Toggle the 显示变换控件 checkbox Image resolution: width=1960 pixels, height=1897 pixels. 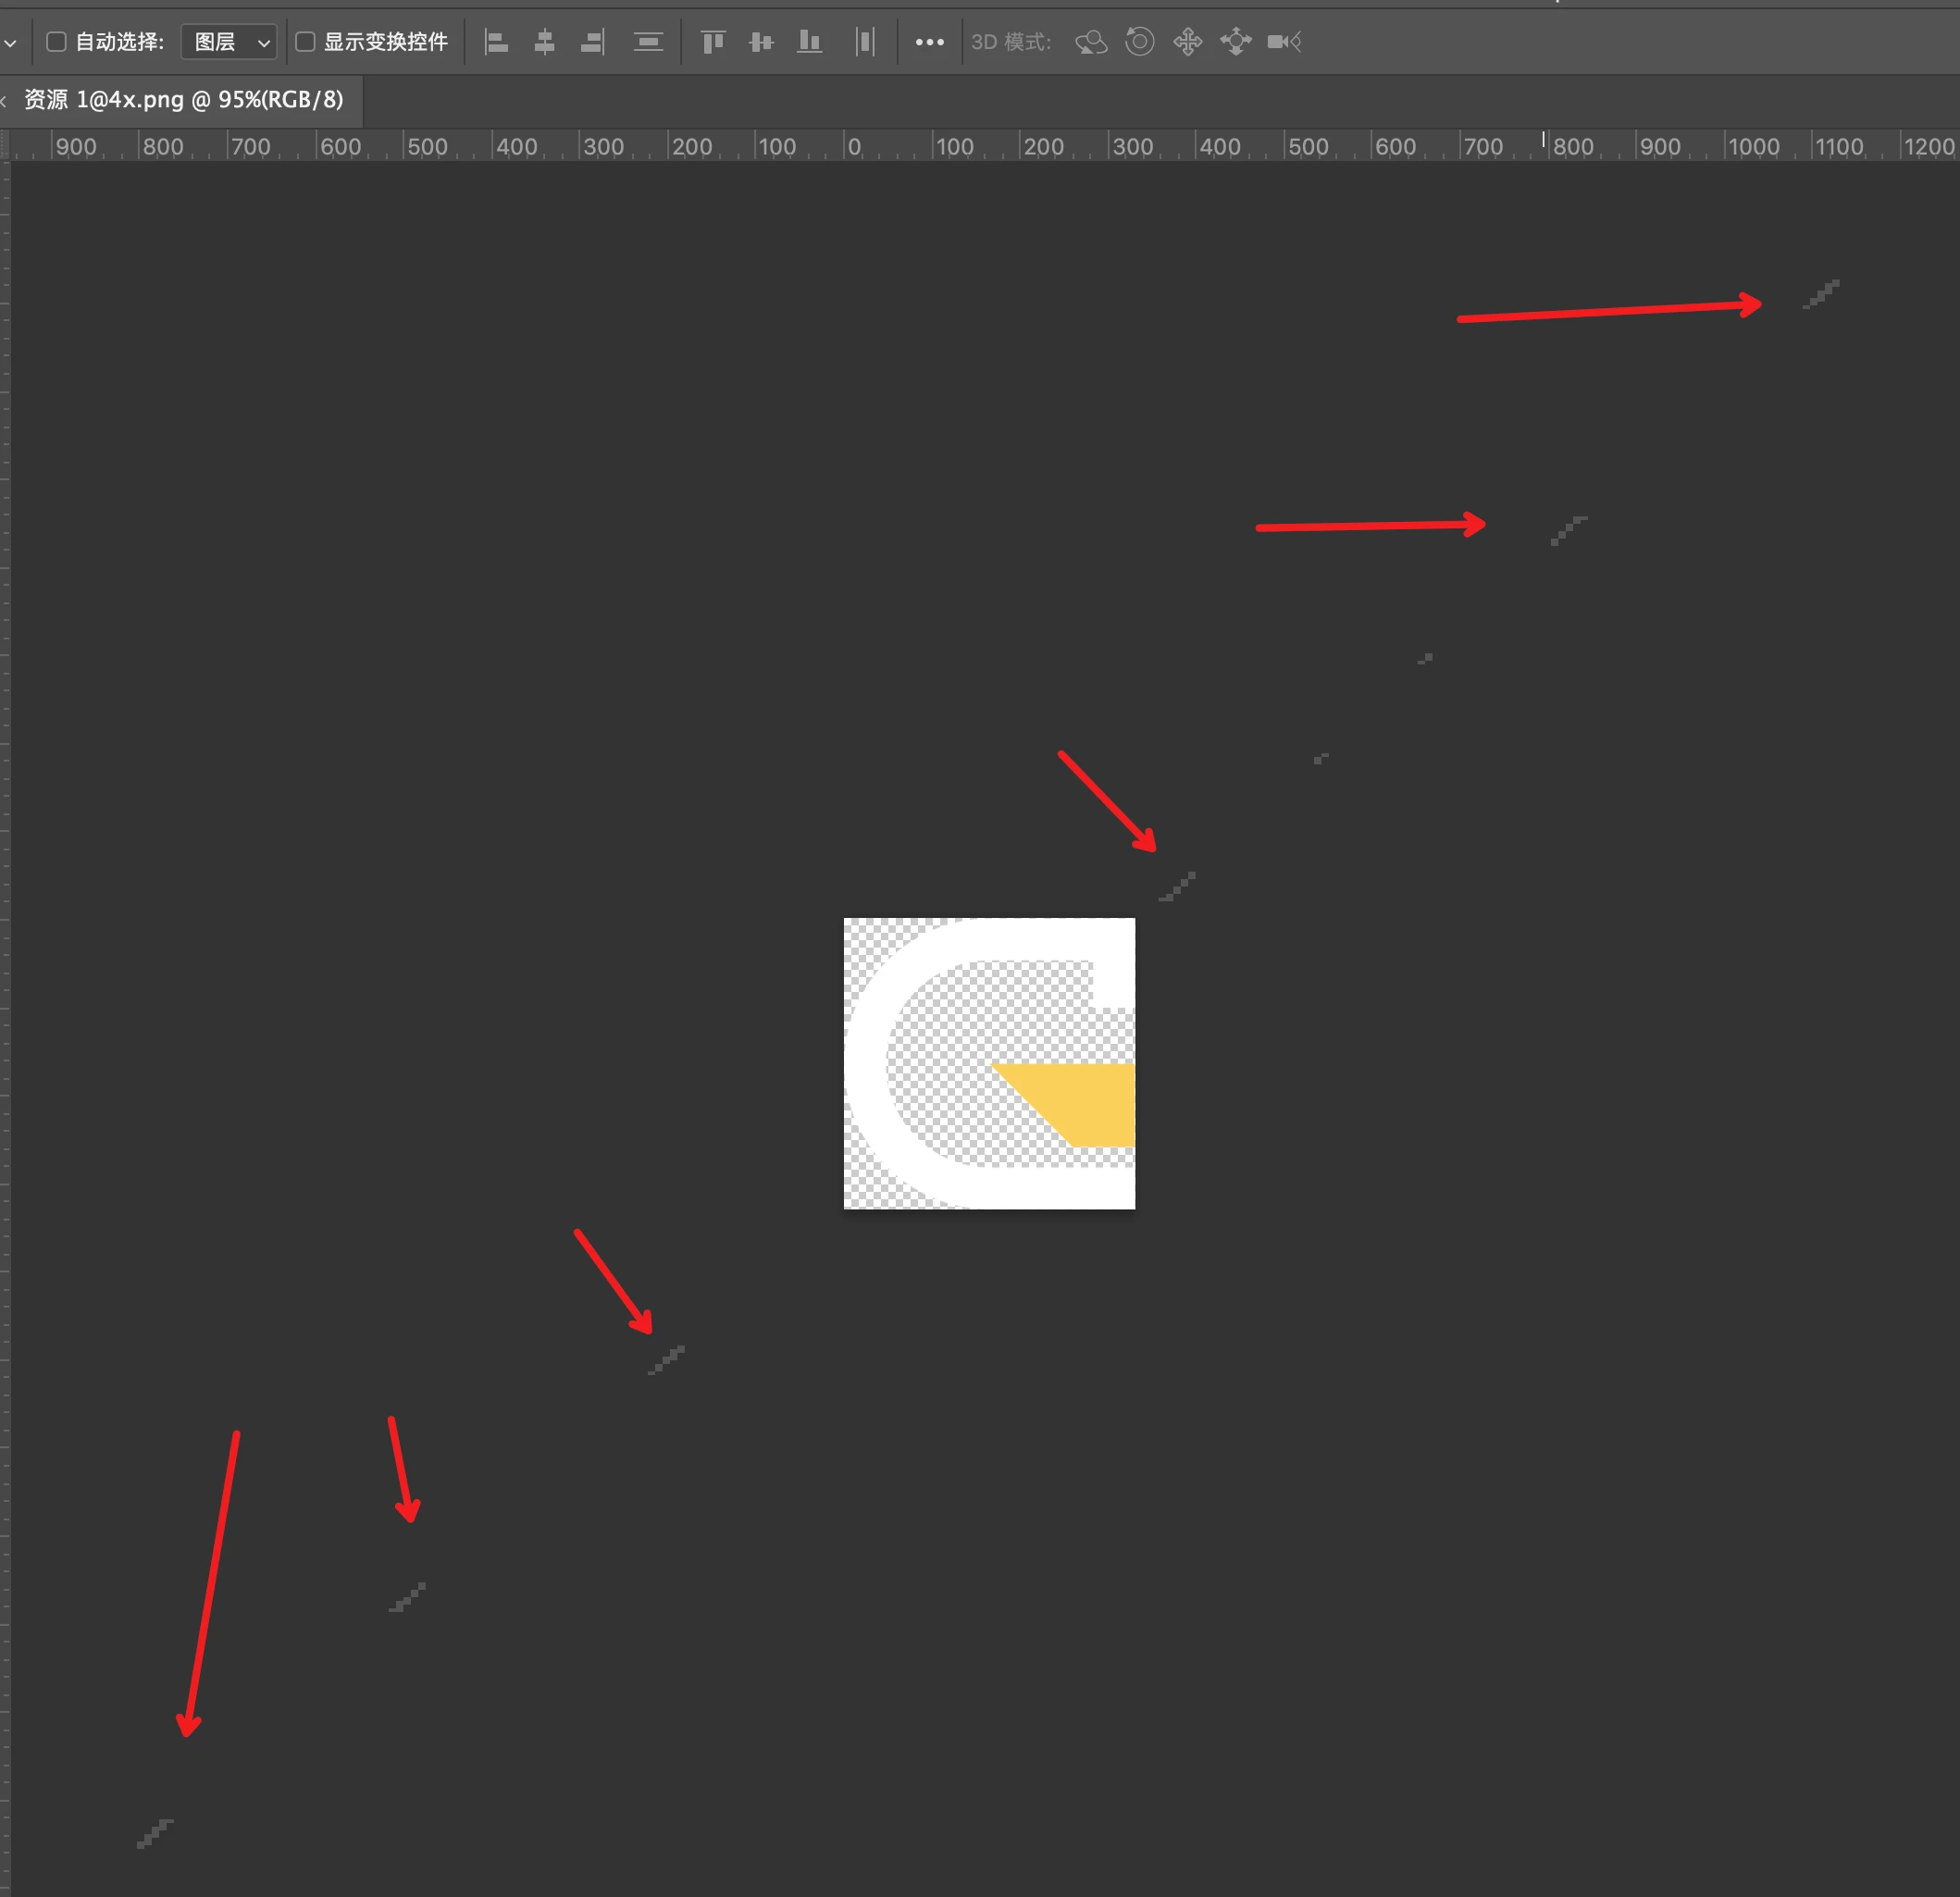click(306, 42)
